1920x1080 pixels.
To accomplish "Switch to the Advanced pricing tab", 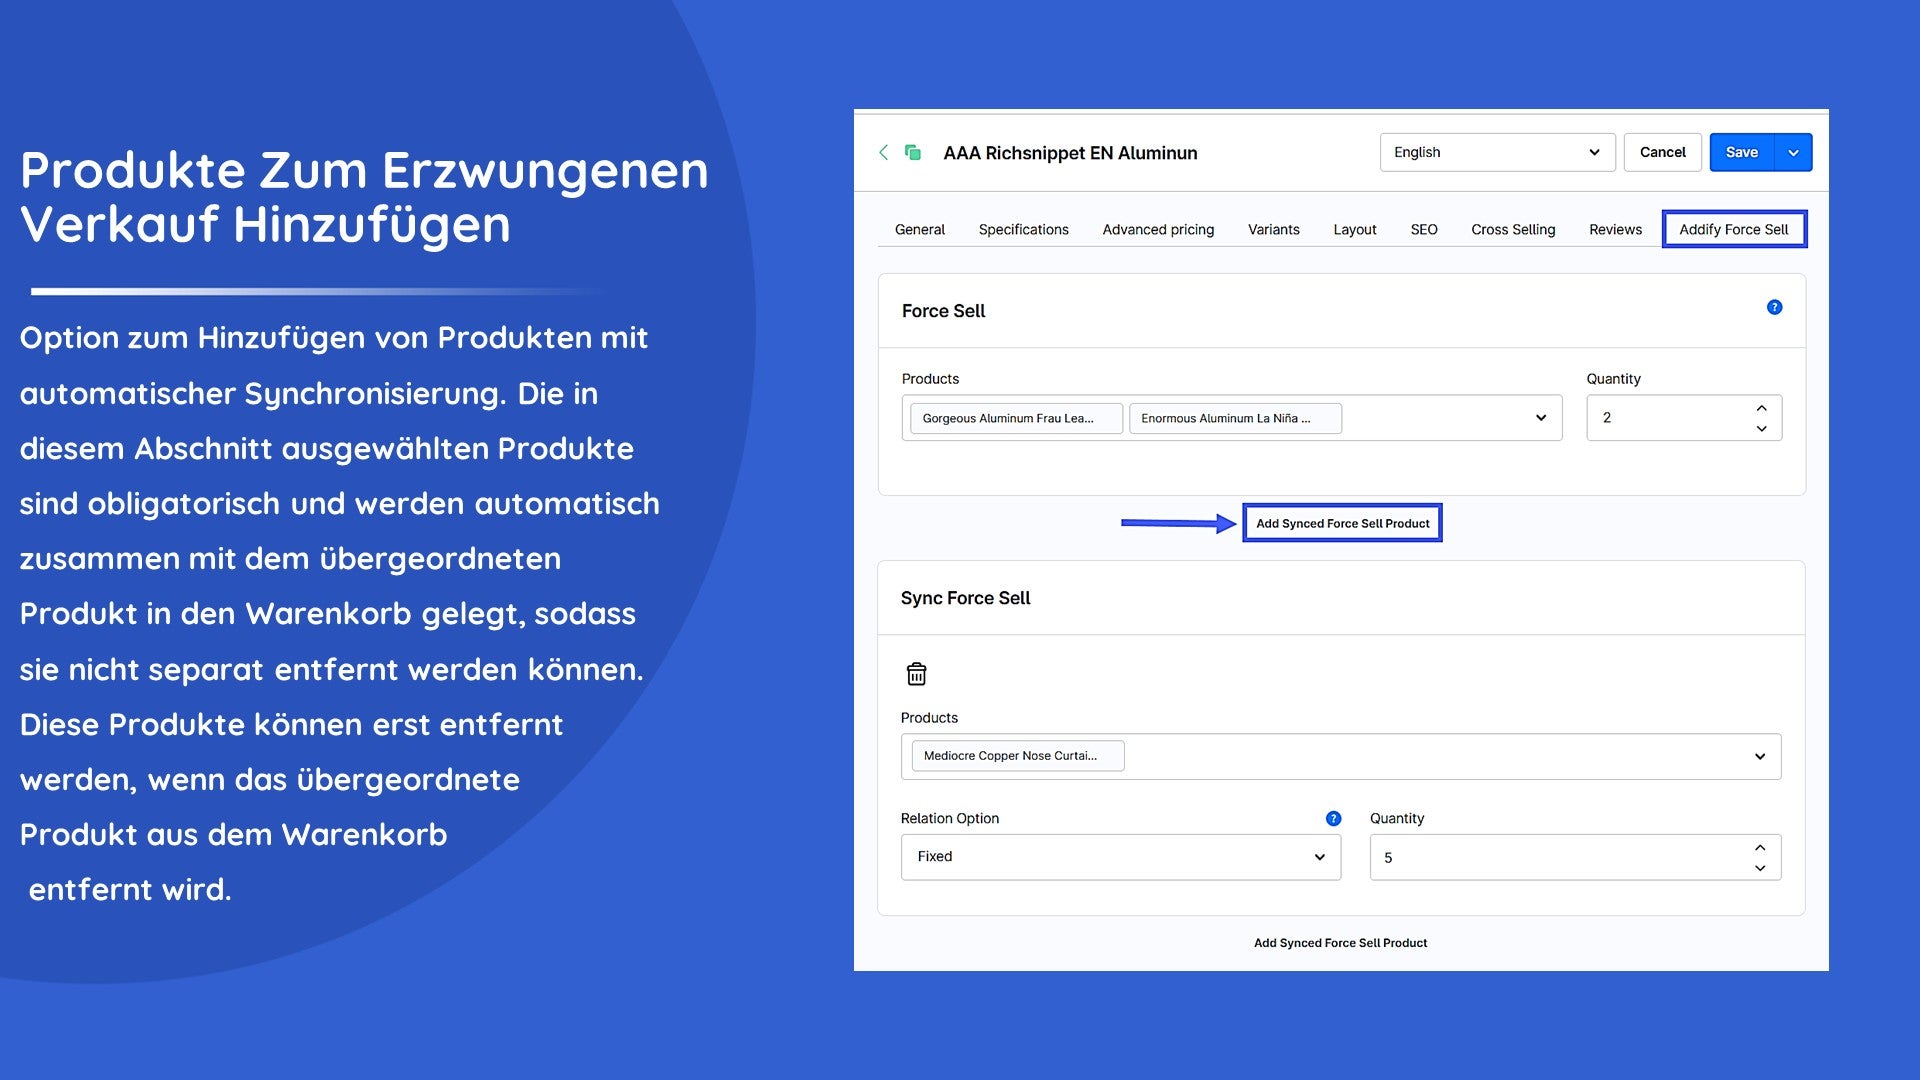I will [x=1158, y=229].
